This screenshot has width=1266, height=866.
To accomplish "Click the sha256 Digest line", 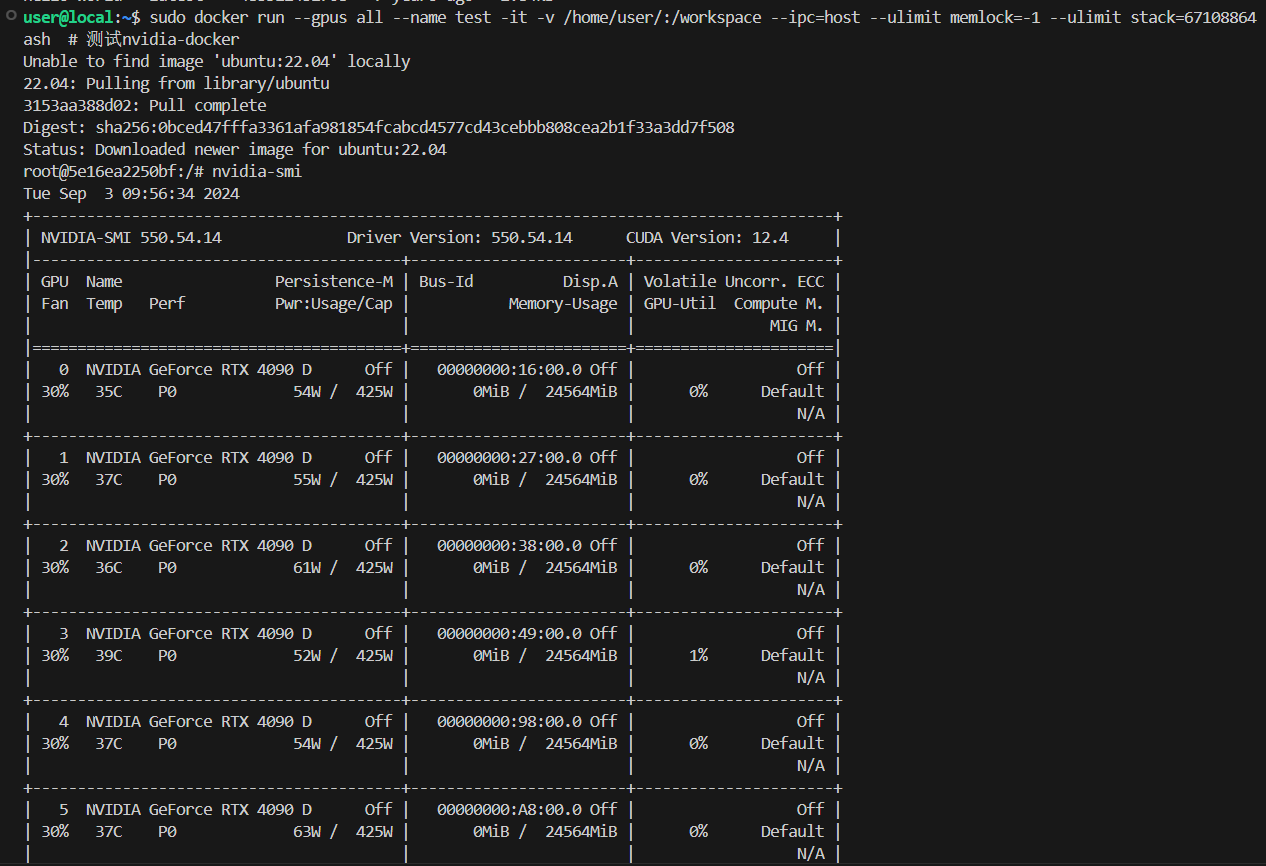I will coord(379,128).
